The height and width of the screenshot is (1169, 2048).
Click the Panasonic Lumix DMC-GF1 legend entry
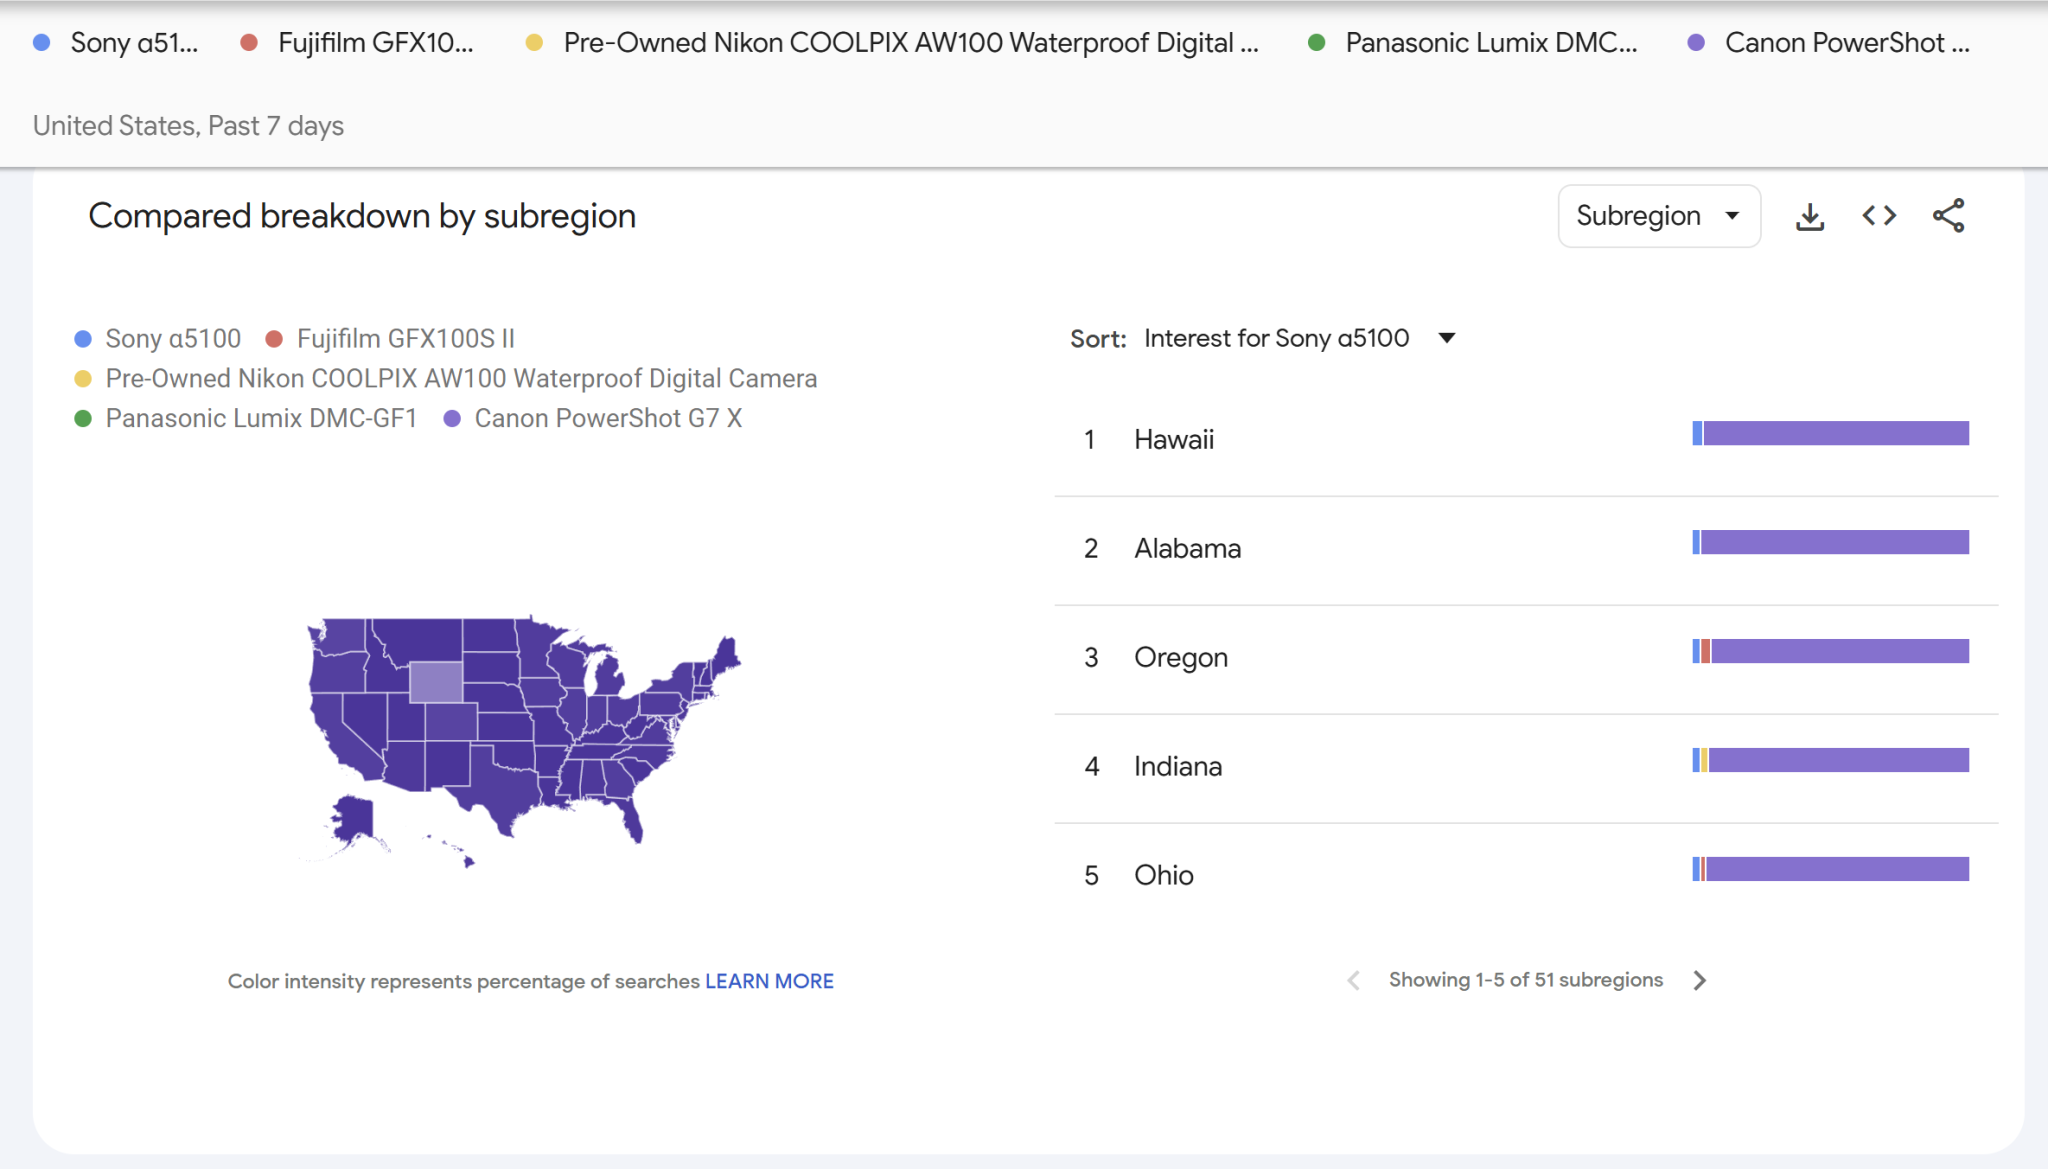click(x=246, y=419)
